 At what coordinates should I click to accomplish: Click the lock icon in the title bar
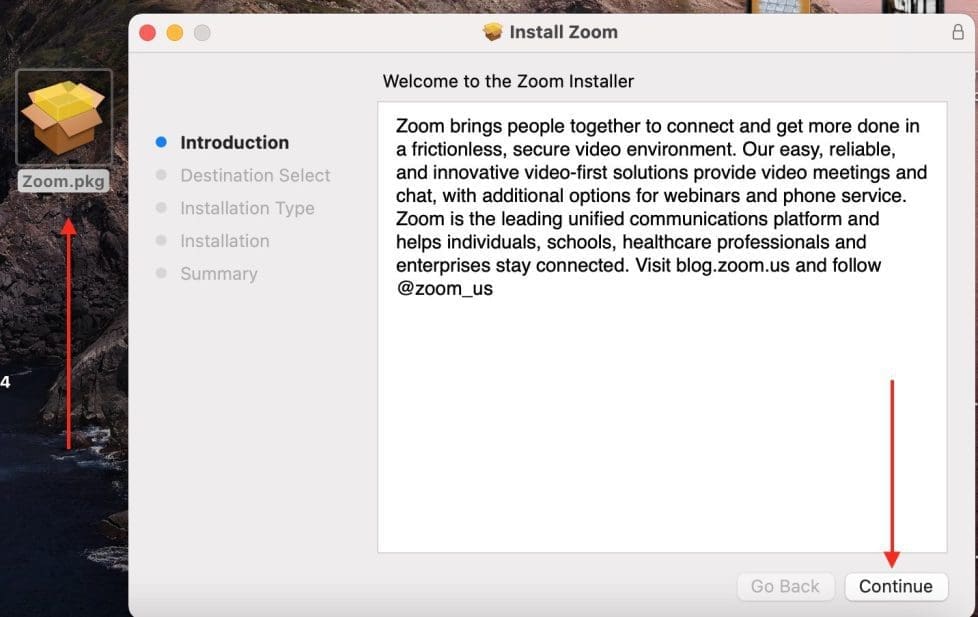957,32
